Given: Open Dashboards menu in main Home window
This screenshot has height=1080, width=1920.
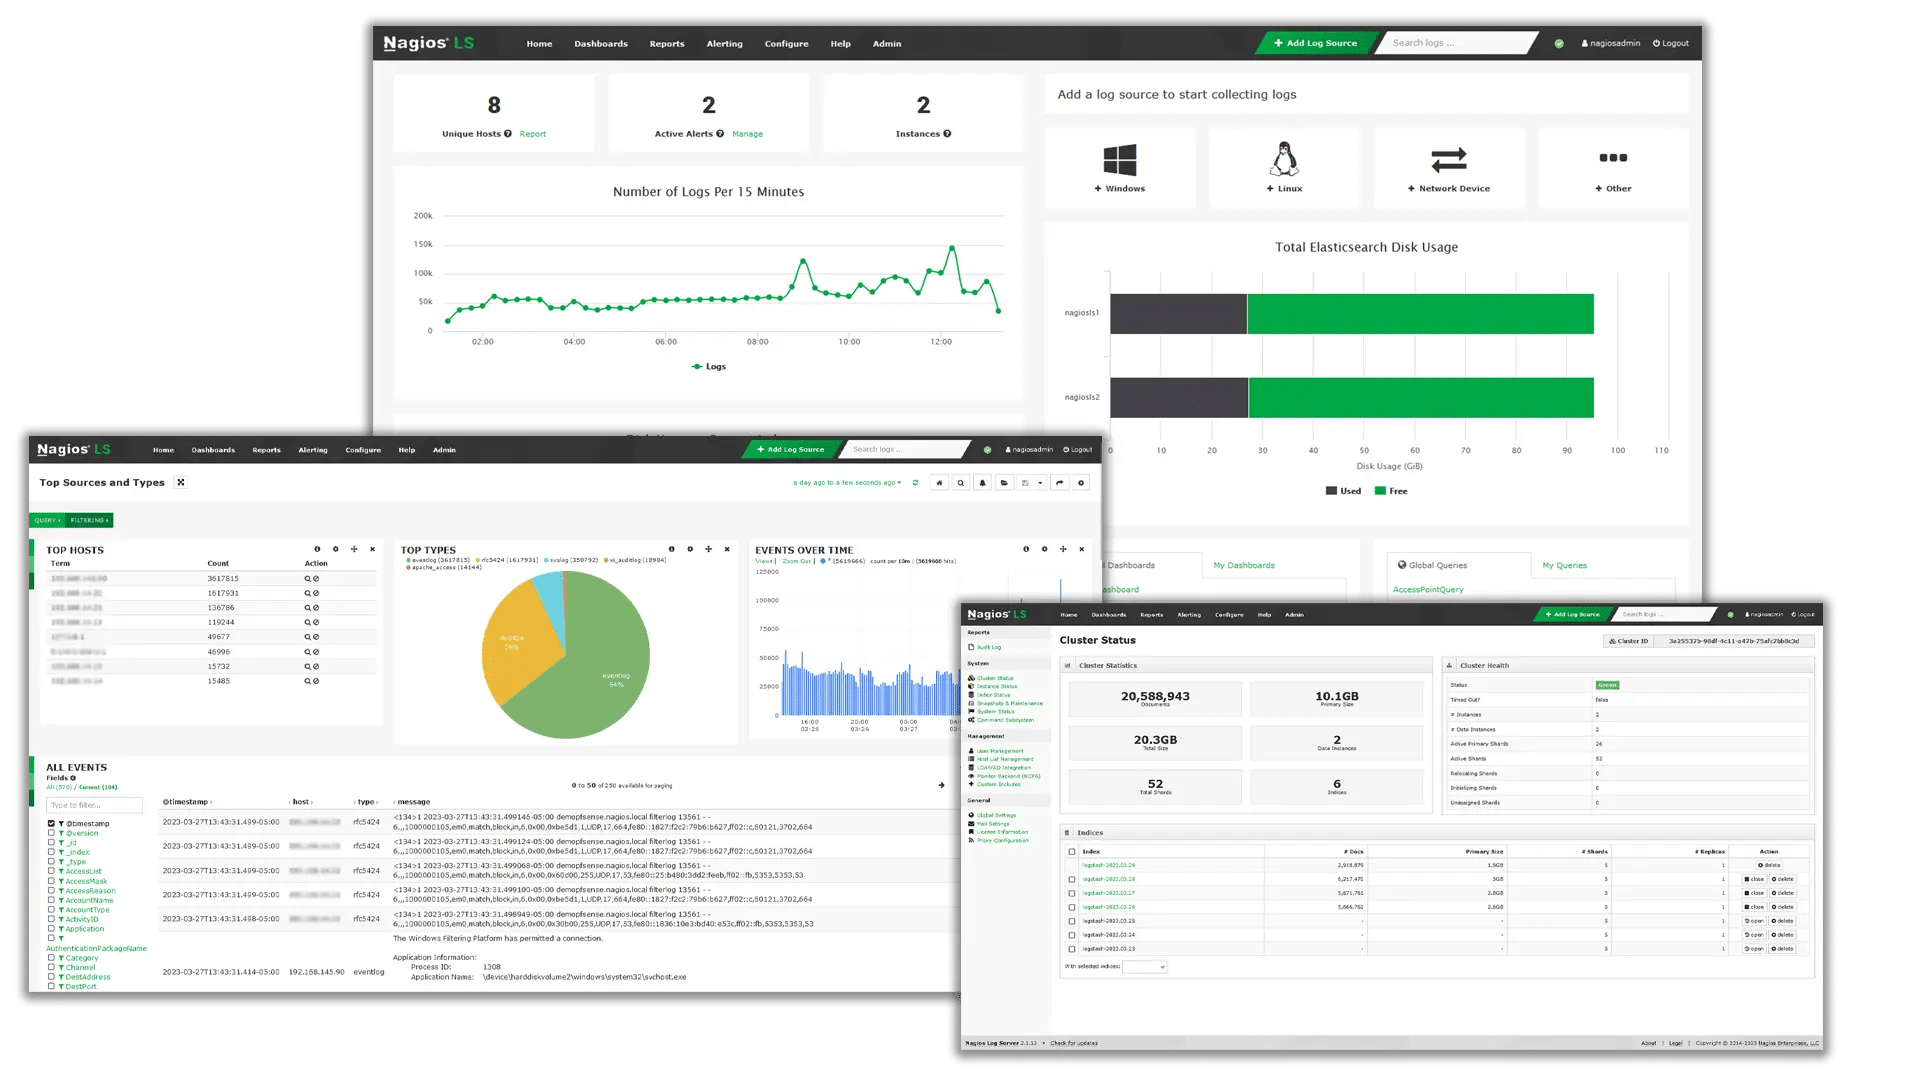Looking at the screenshot, I should 601,44.
